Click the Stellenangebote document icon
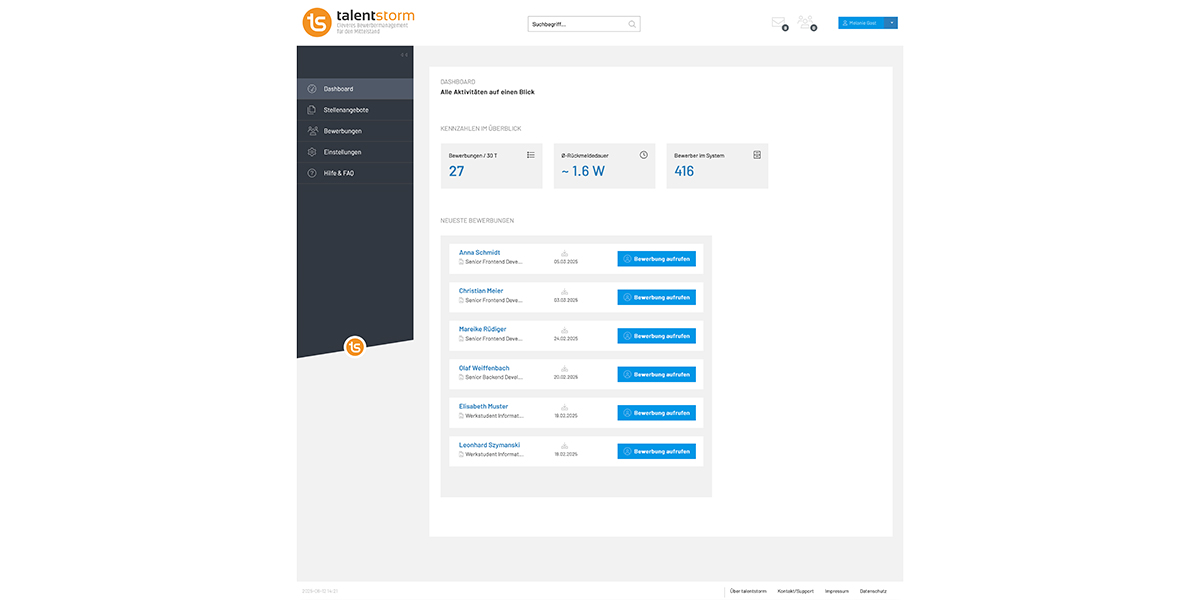1200x600 pixels. (311, 110)
